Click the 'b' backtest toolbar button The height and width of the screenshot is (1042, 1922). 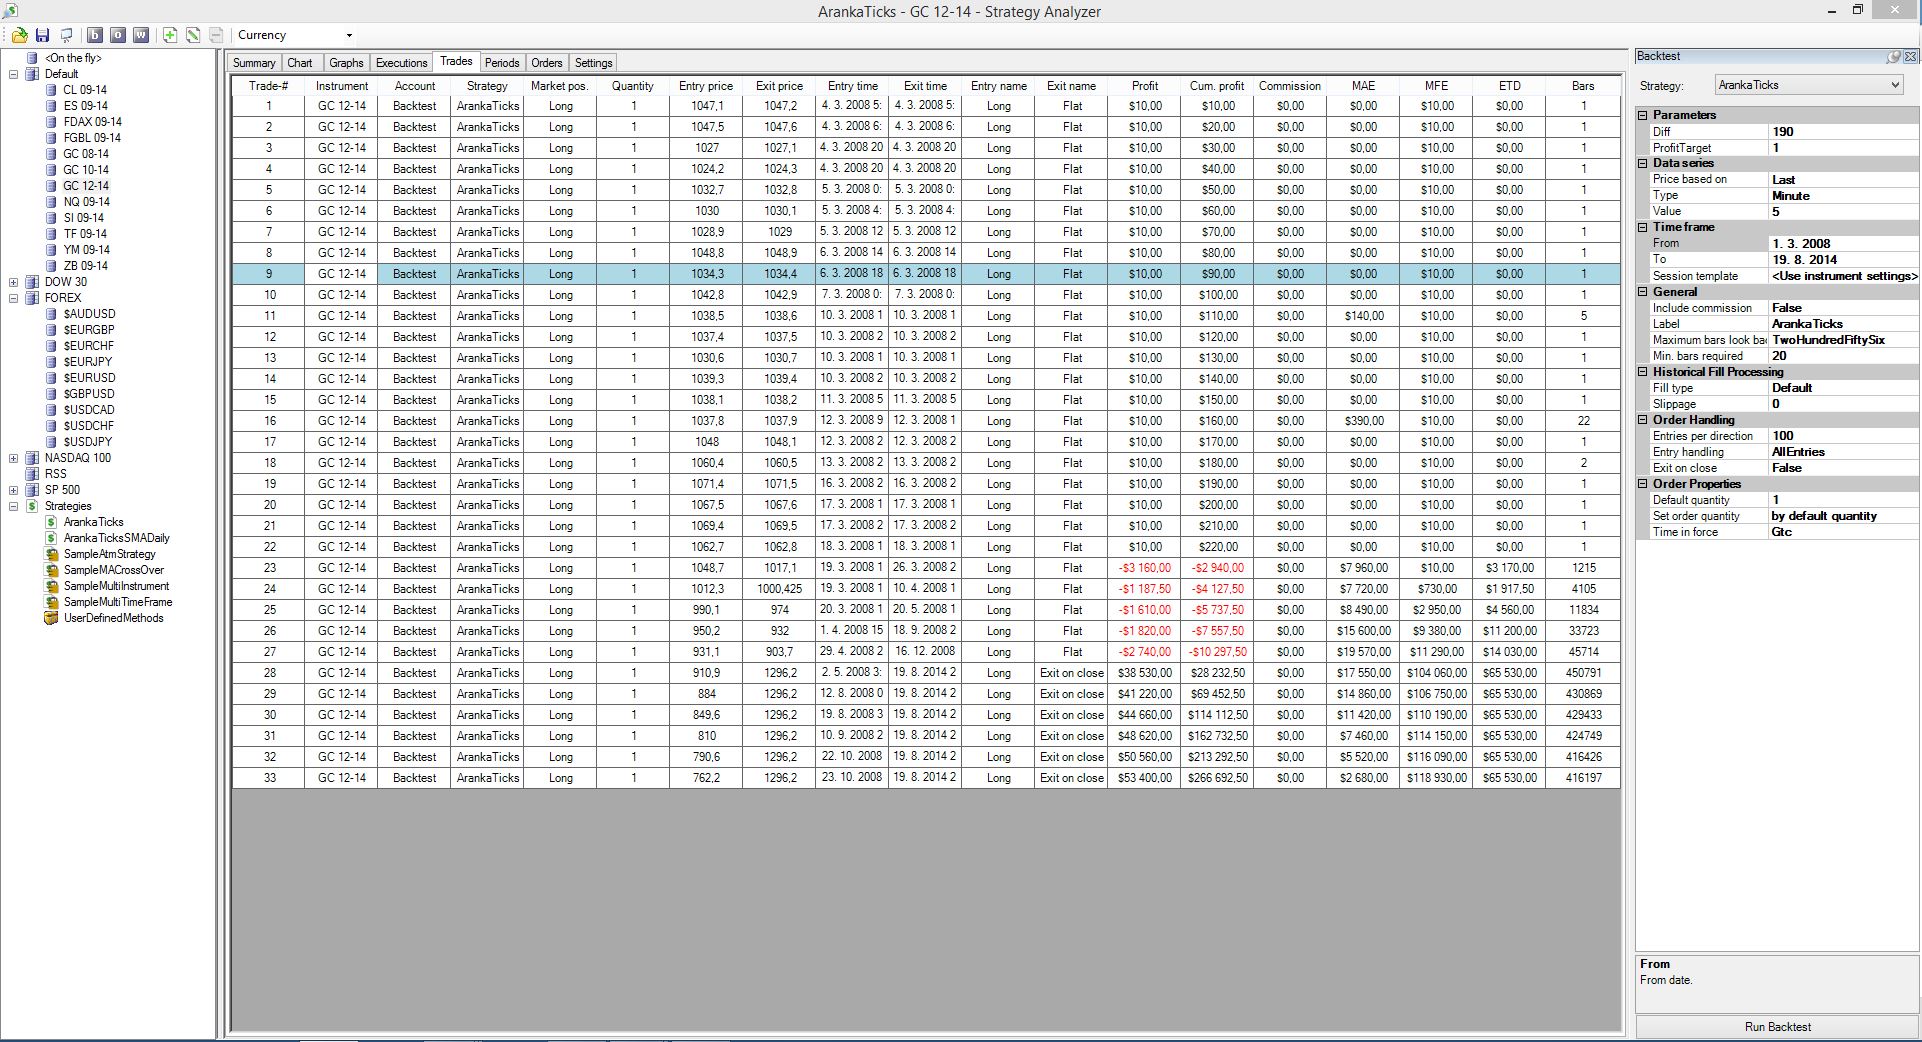tap(95, 35)
